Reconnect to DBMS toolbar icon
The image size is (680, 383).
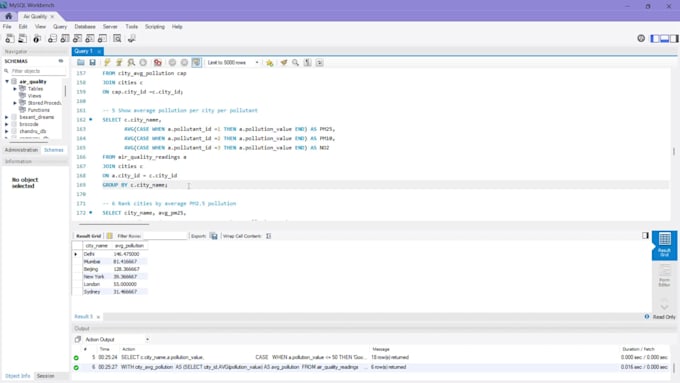(x=131, y=39)
